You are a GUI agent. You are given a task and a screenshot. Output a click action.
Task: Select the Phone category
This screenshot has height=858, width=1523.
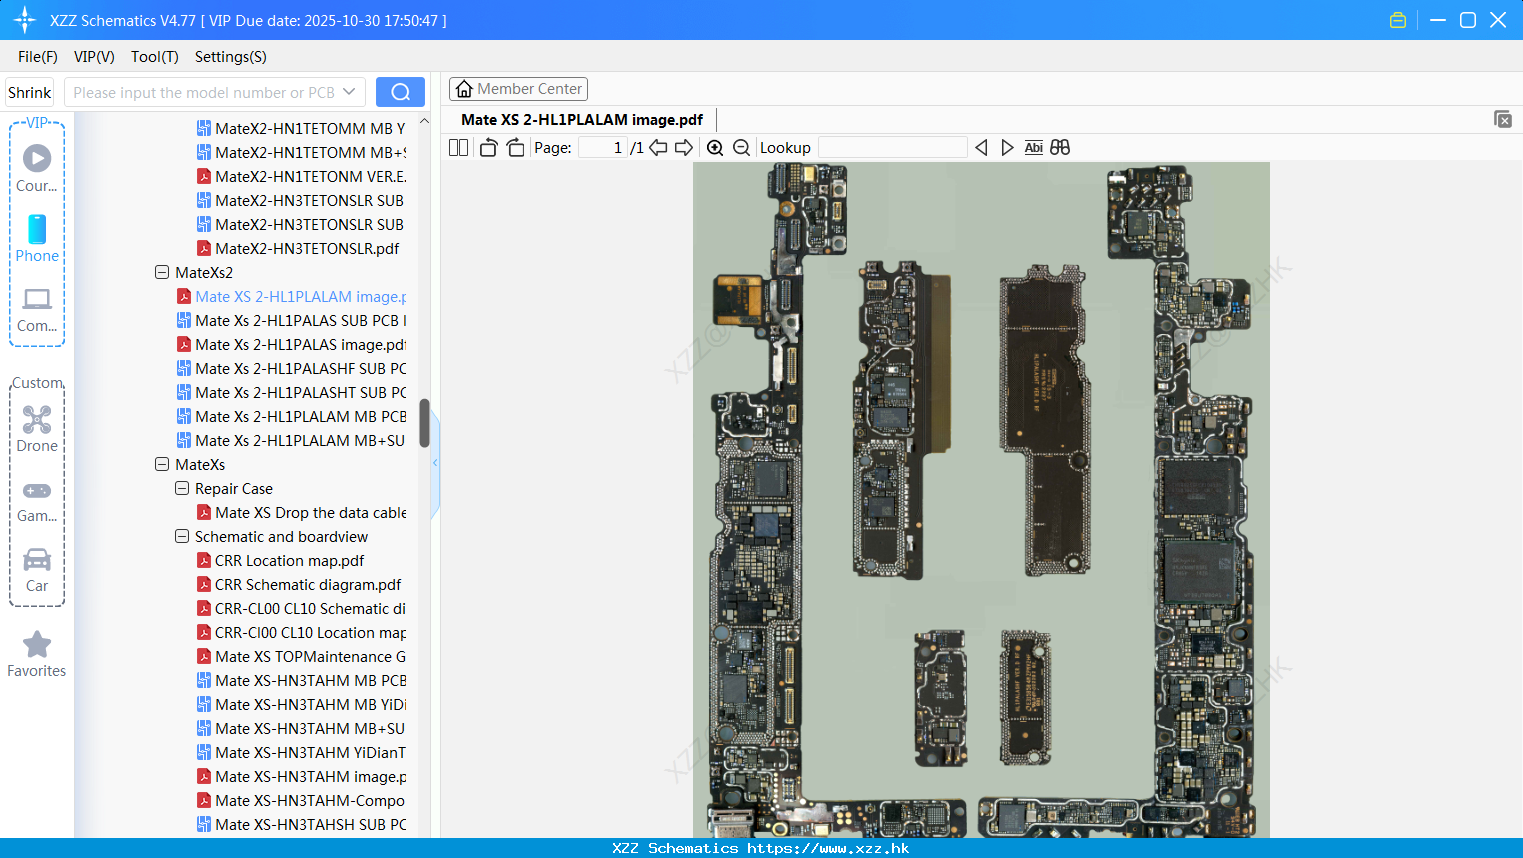click(x=37, y=238)
